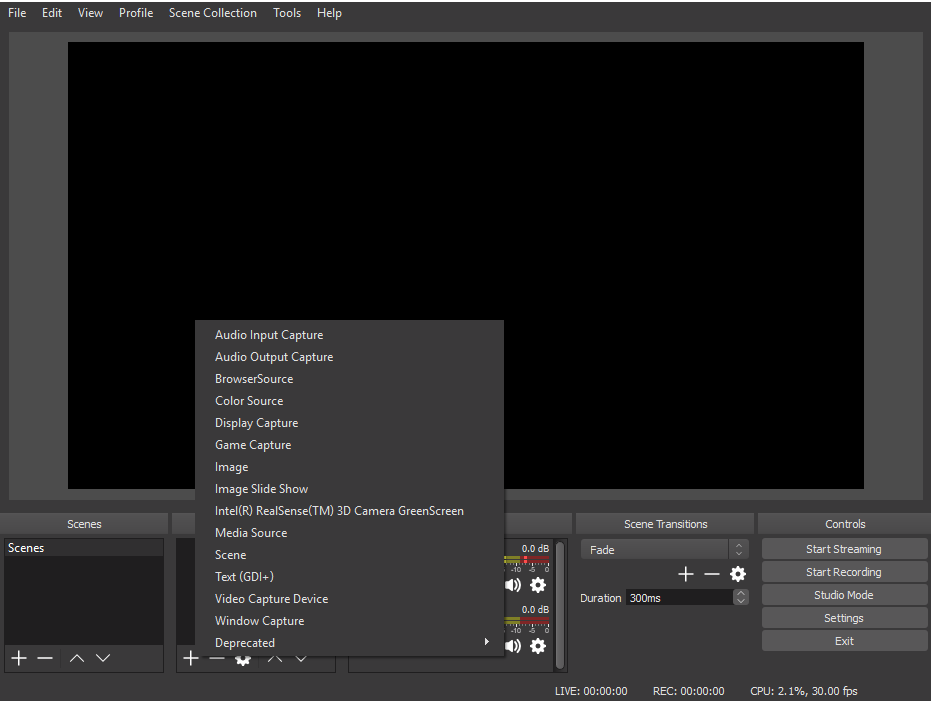931x701 pixels.
Task: Open source properties with the gear icon
Action: pyautogui.click(x=243, y=658)
